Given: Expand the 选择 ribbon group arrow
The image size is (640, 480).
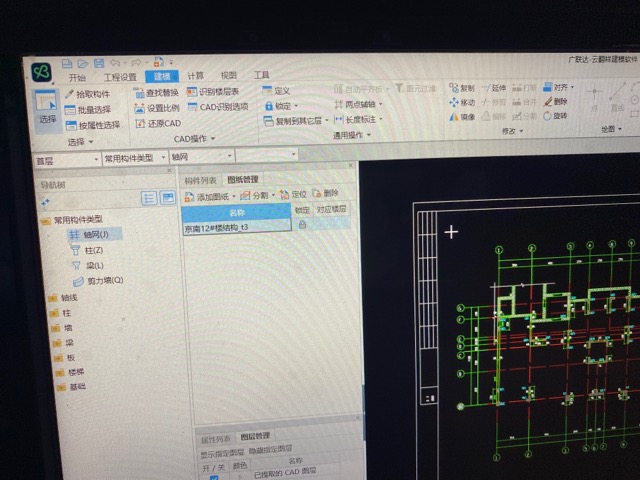Looking at the screenshot, I should (91, 142).
